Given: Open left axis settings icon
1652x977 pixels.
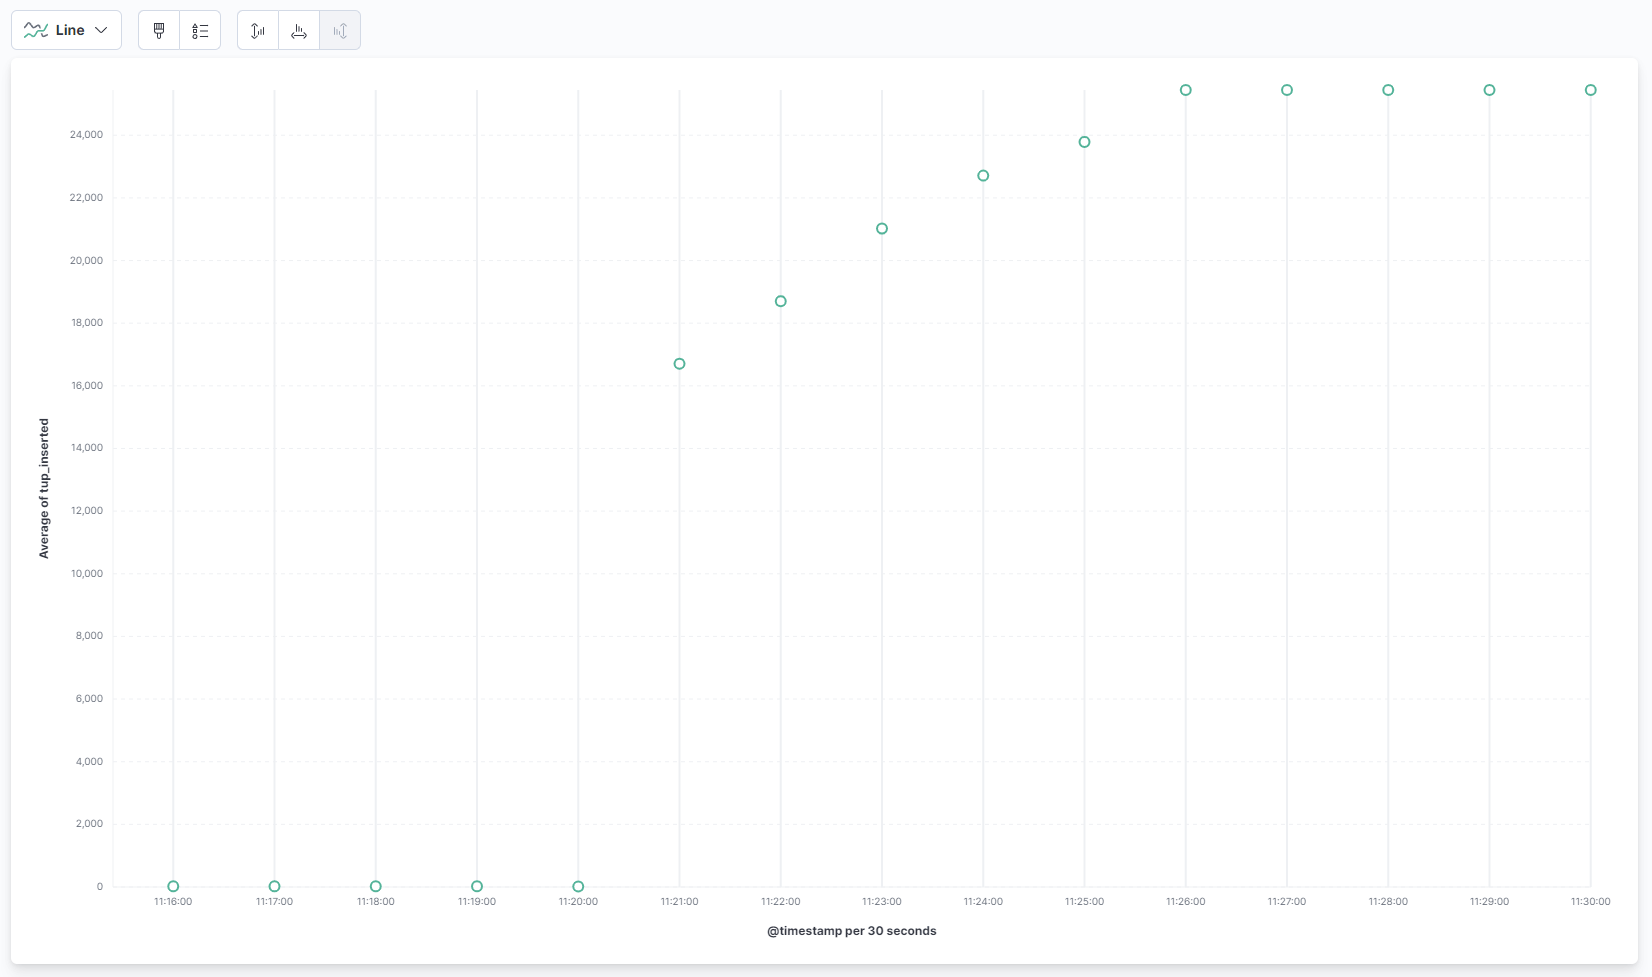Looking at the screenshot, I should coord(258,30).
